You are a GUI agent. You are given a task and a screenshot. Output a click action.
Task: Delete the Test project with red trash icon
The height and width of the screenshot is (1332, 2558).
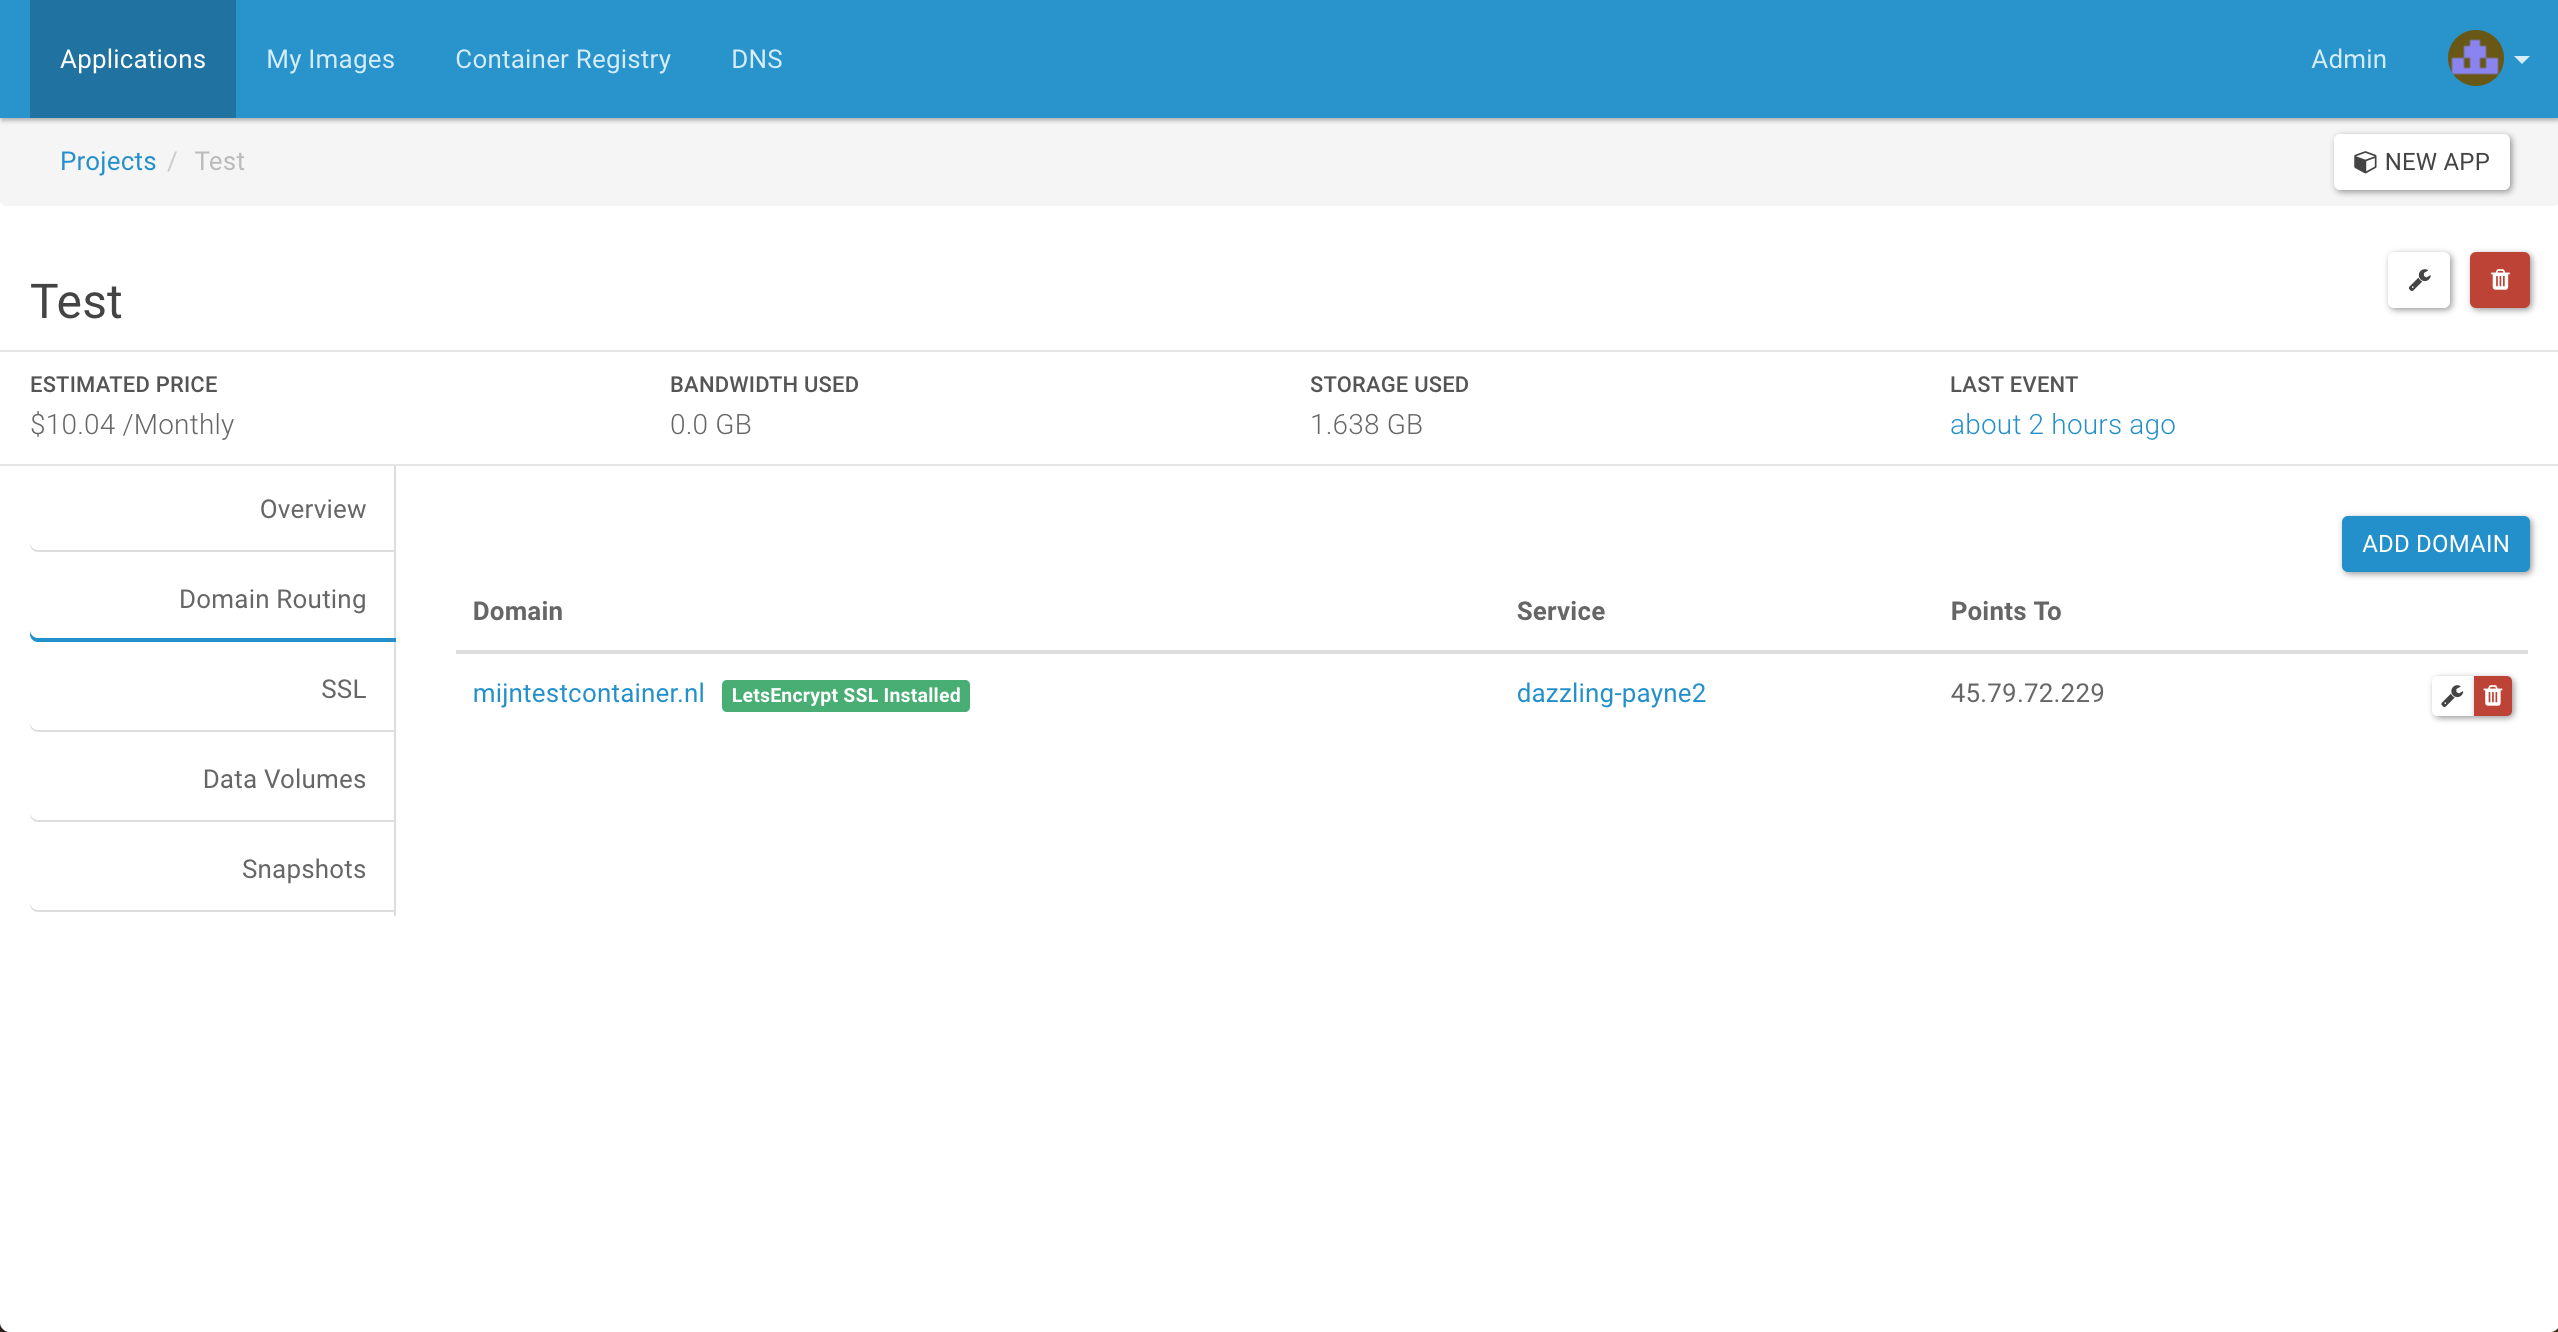point(2499,280)
